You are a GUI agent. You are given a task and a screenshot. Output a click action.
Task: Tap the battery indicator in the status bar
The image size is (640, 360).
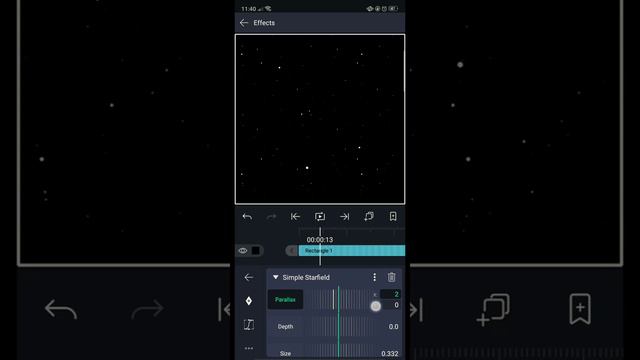click(x=393, y=9)
